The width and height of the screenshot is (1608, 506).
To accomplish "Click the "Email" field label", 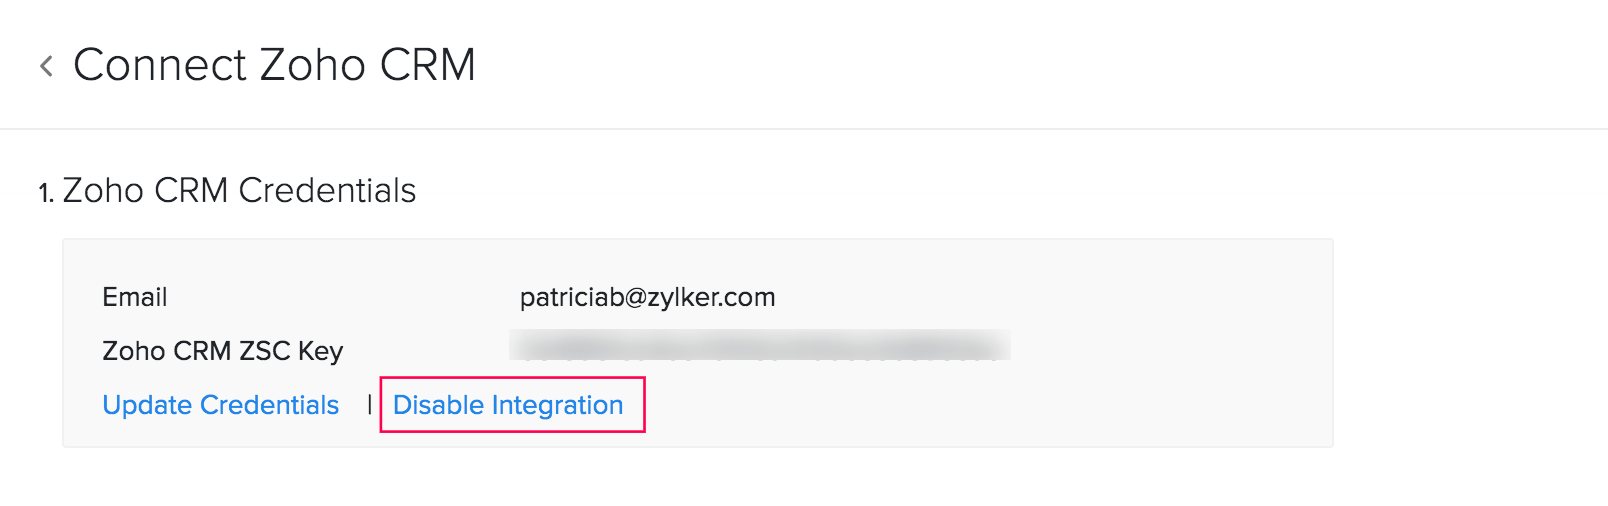I will click(134, 297).
